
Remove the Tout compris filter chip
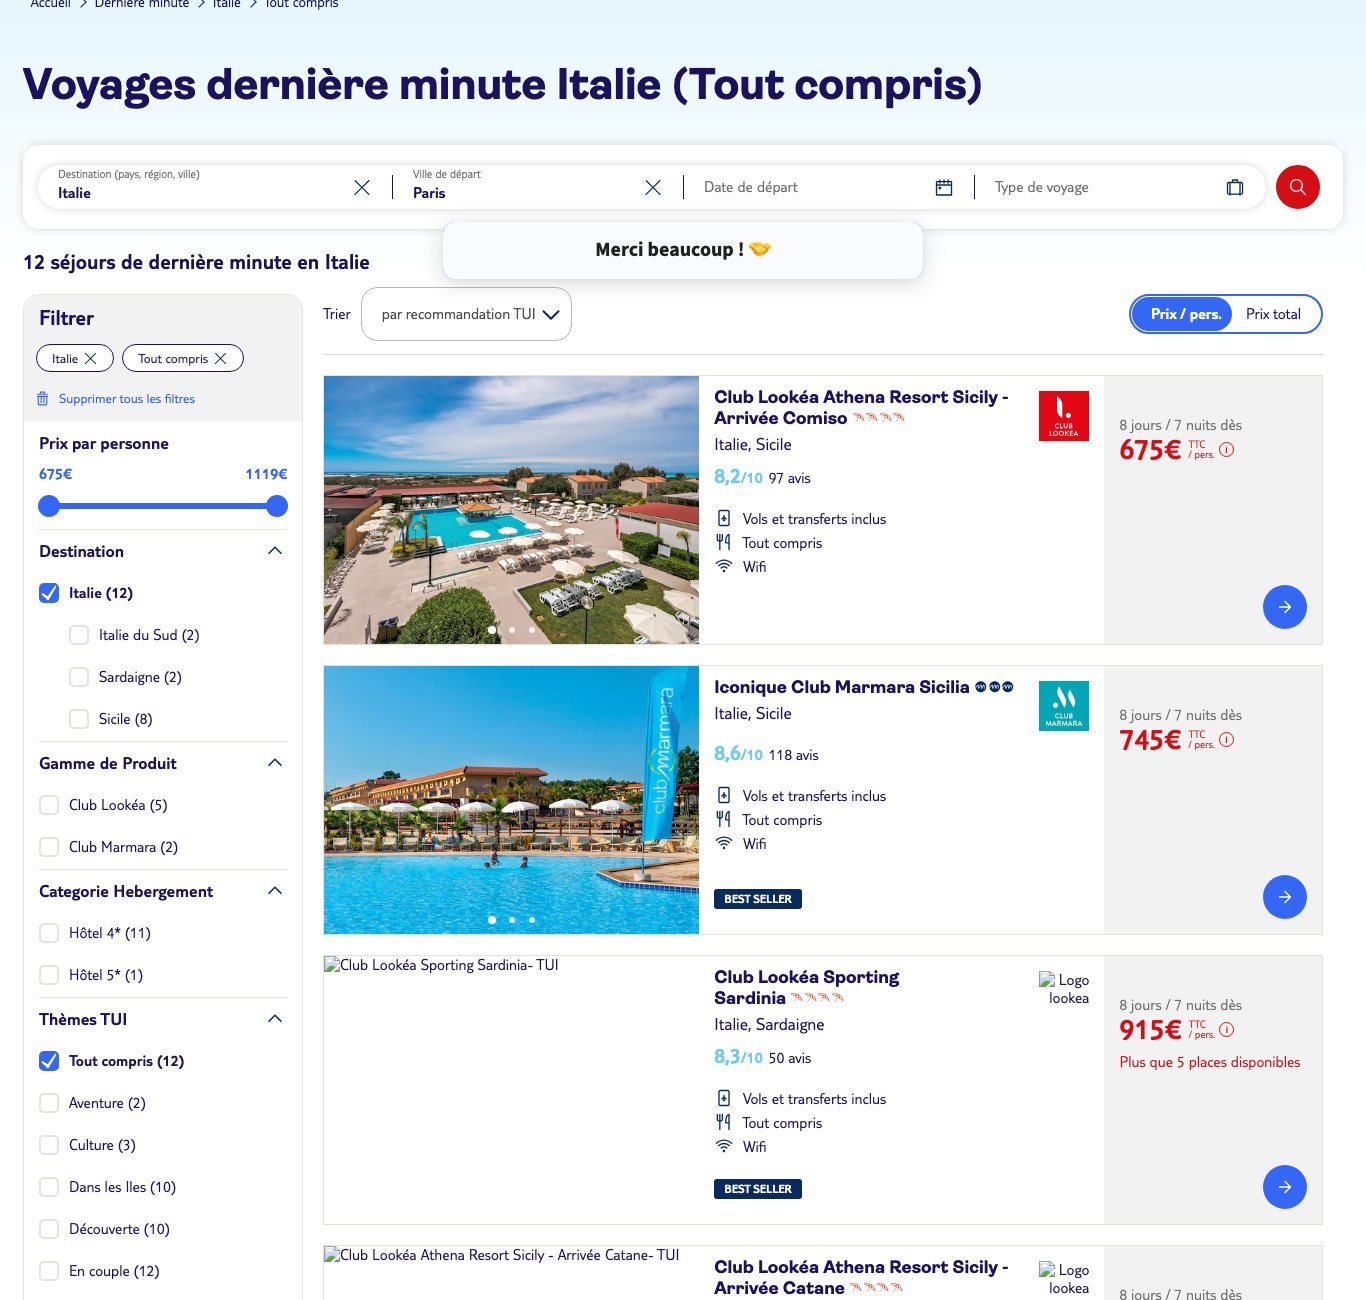pyautogui.click(x=221, y=358)
